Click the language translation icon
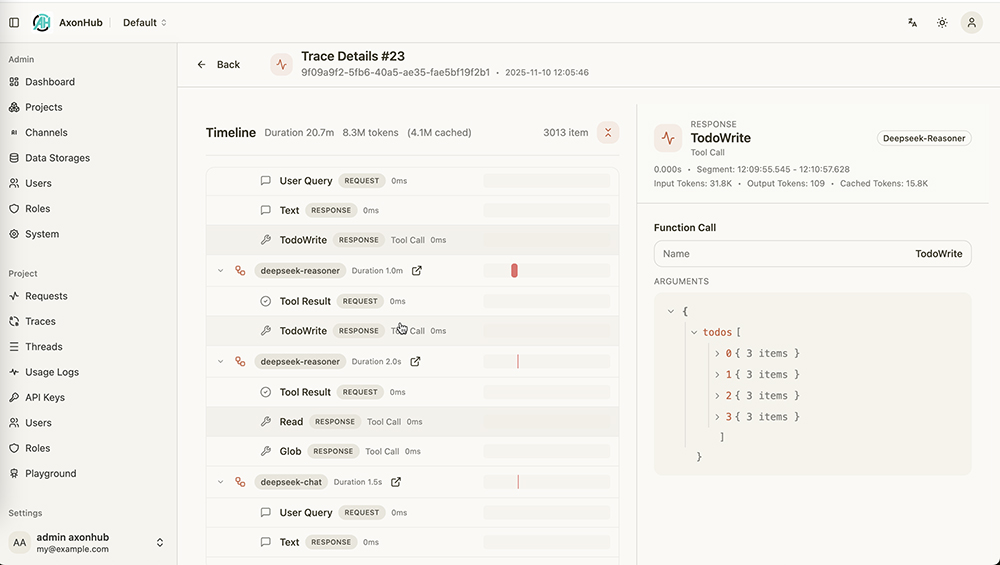The image size is (1000, 565). point(912,22)
